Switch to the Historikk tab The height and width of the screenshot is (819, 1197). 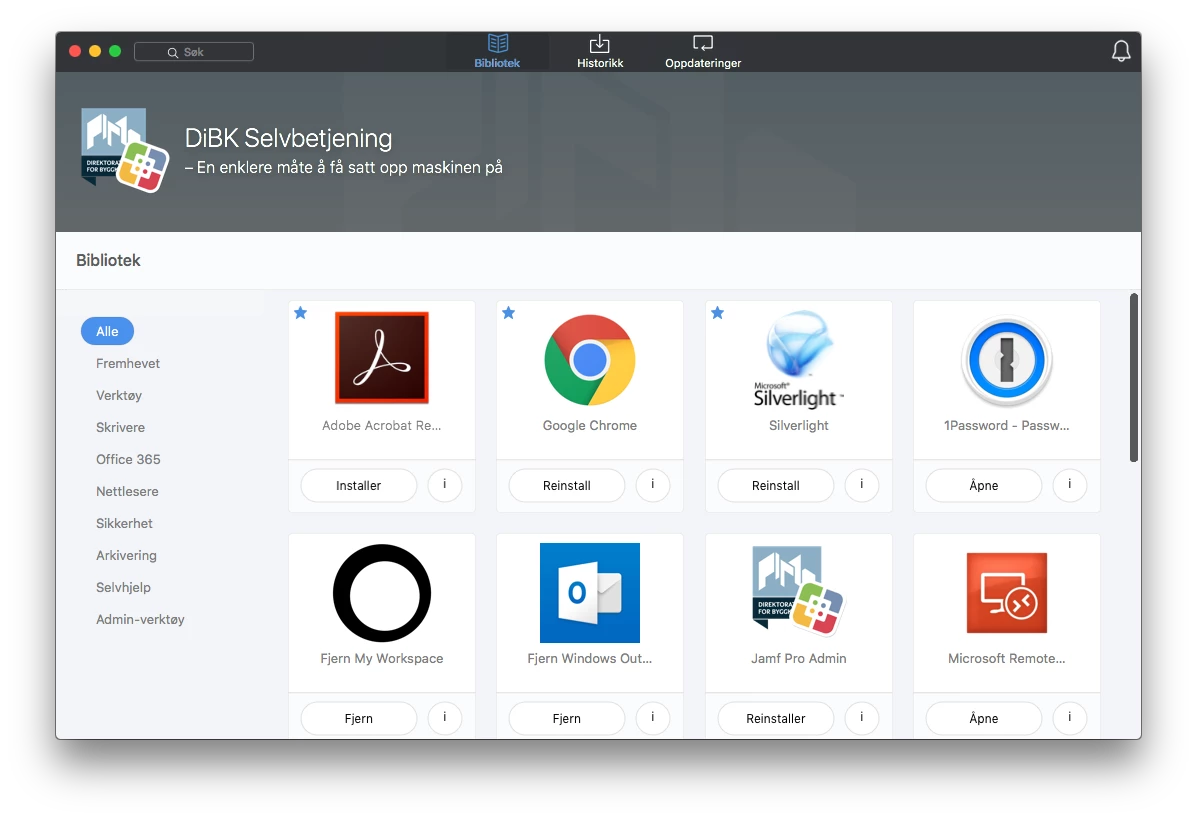coord(600,52)
